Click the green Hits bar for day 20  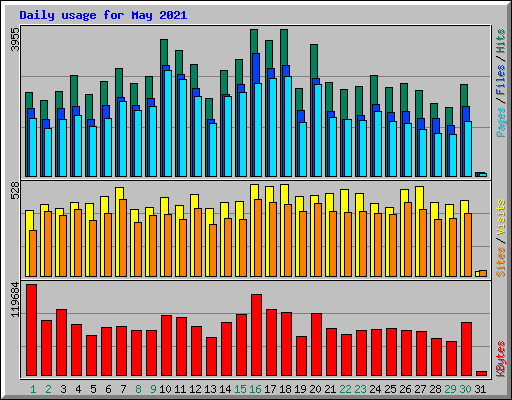tap(314, 61)
